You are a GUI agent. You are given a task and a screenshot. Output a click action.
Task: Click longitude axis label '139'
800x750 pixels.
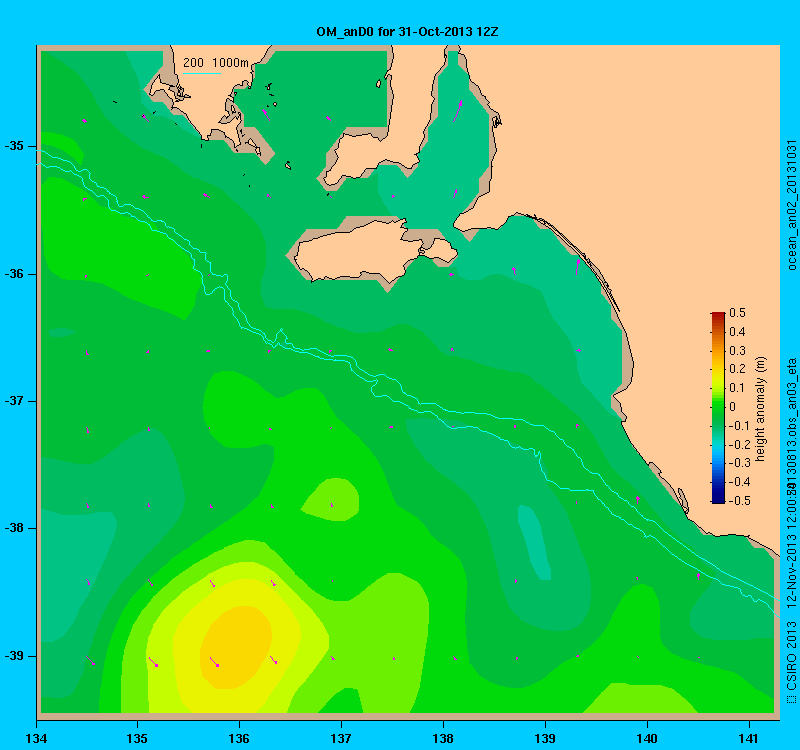[545, 738]
